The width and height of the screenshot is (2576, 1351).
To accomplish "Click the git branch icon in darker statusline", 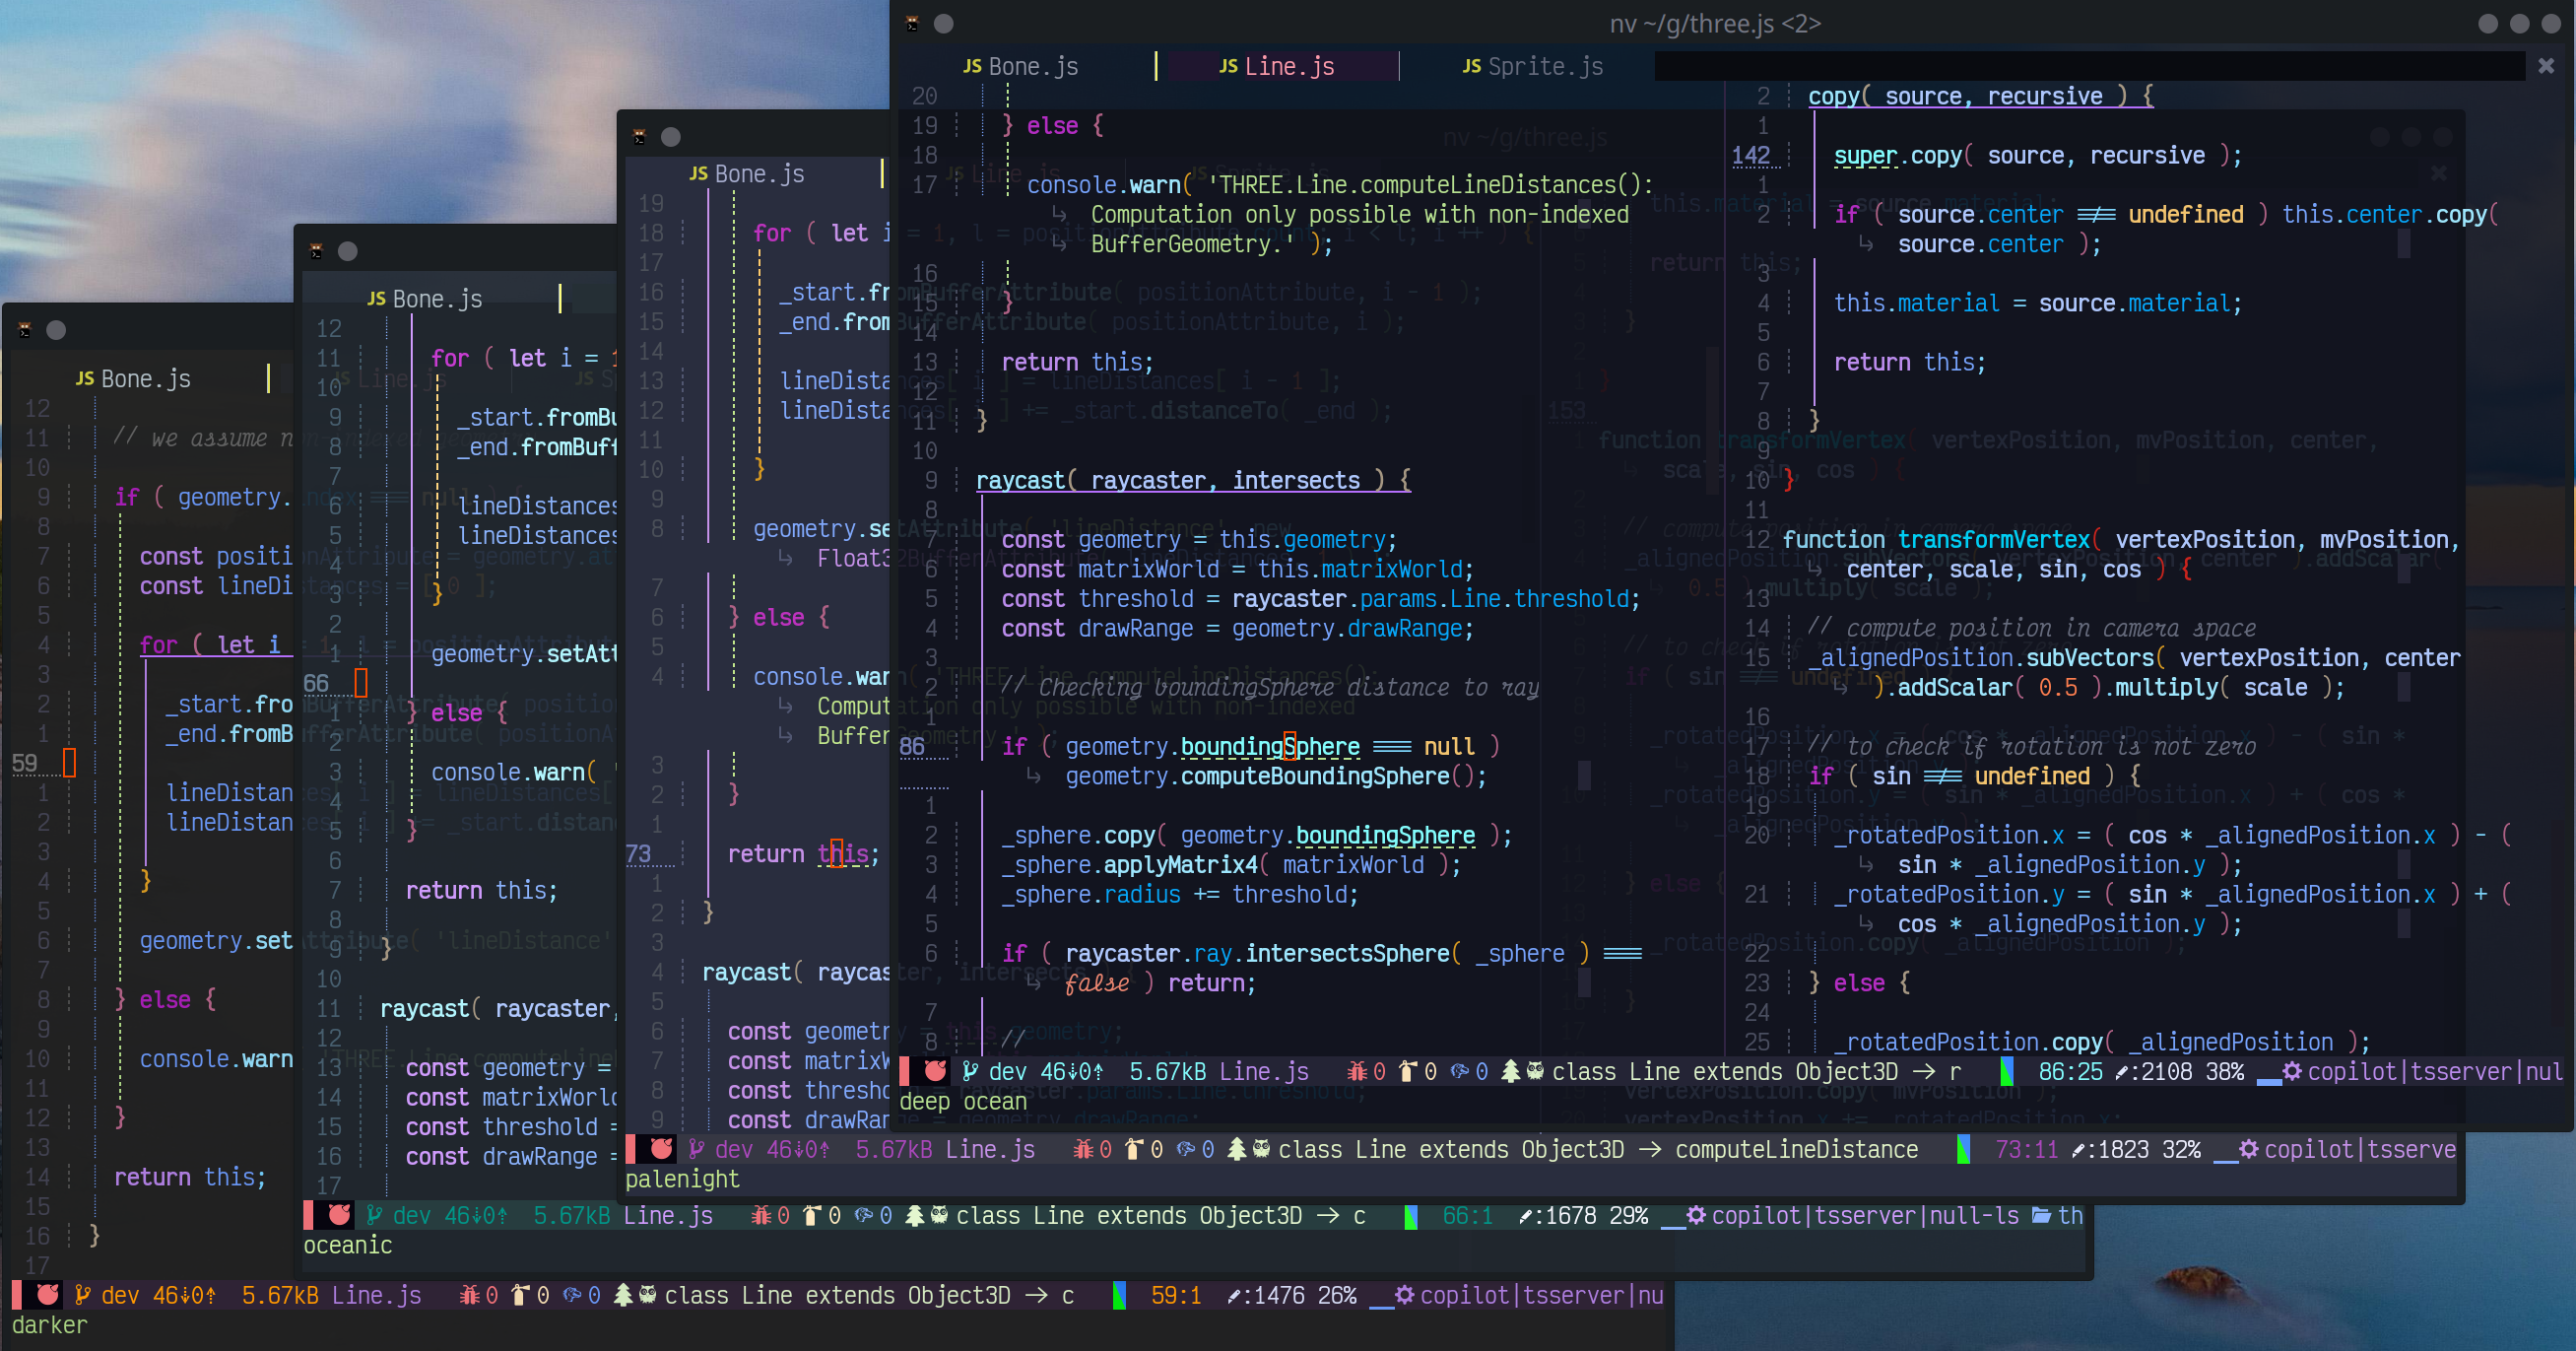I will [x=83, y=1295].
